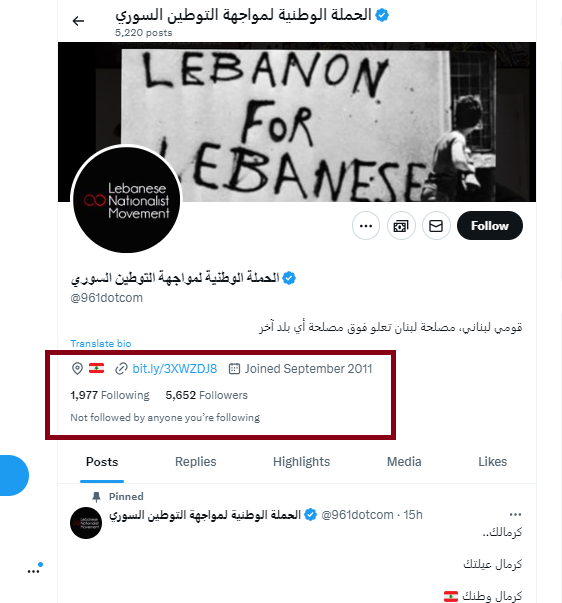Switch to the Replies tab
Screen dimensions: 562x603
(x=195, y=461)
